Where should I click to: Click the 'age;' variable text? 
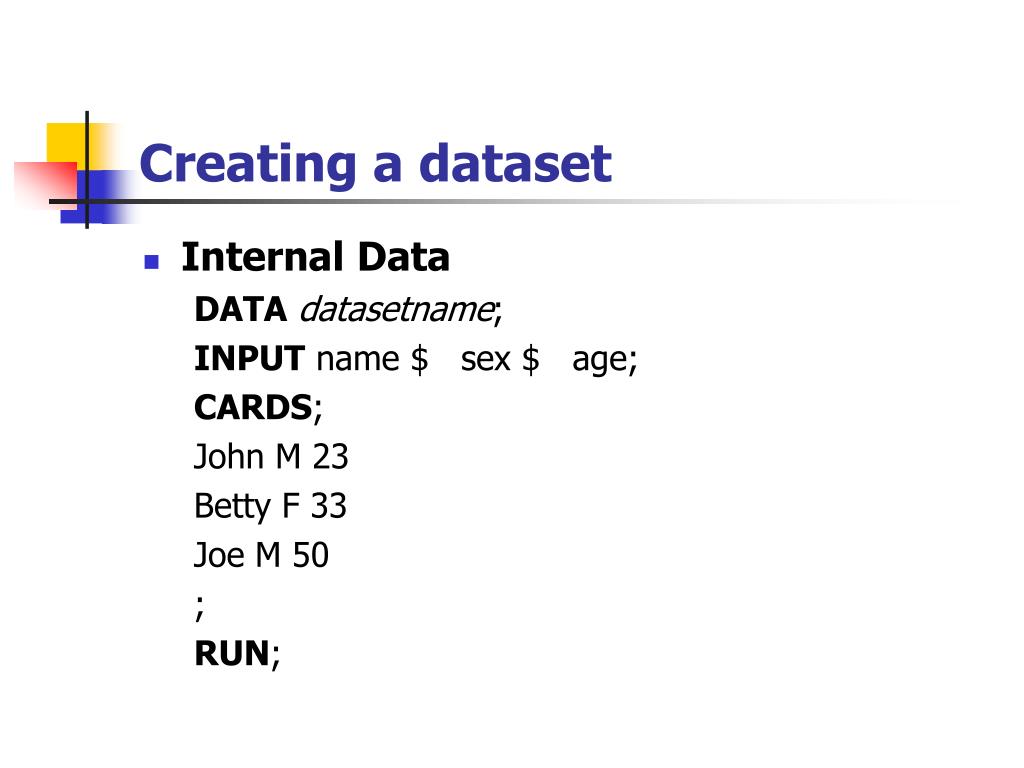[605, 360]
